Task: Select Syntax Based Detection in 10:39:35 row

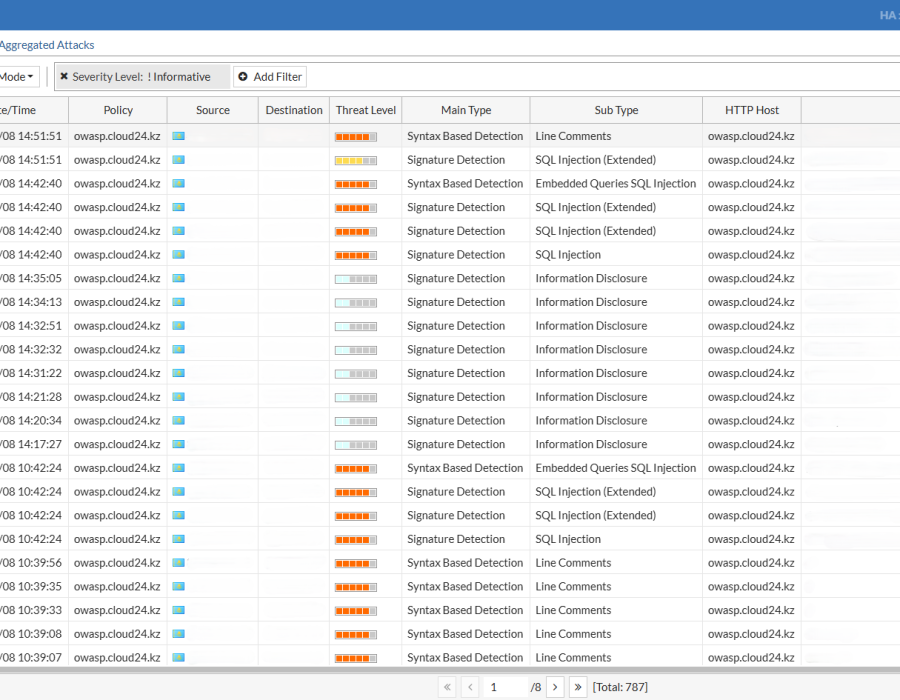Action: [465, 586]
